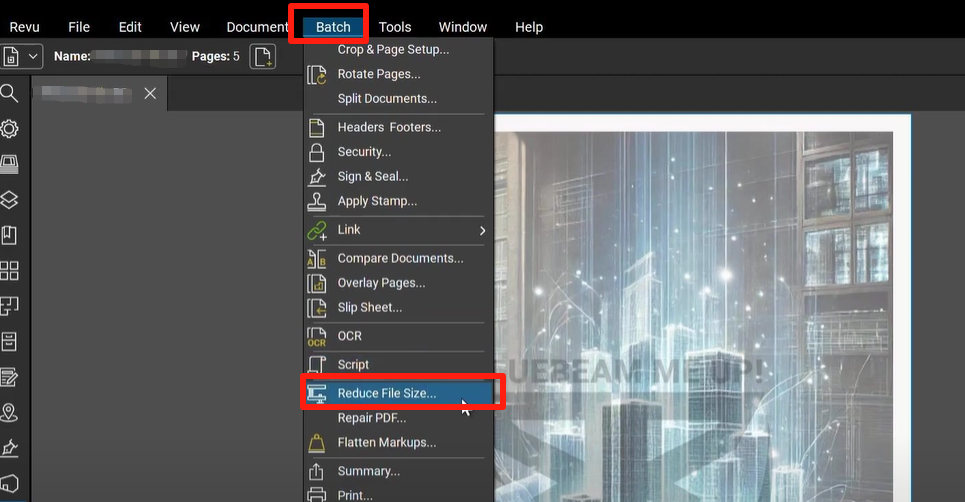The image size is (965, 502).
Task: Close the open document tab
Action: click(150, 93)
